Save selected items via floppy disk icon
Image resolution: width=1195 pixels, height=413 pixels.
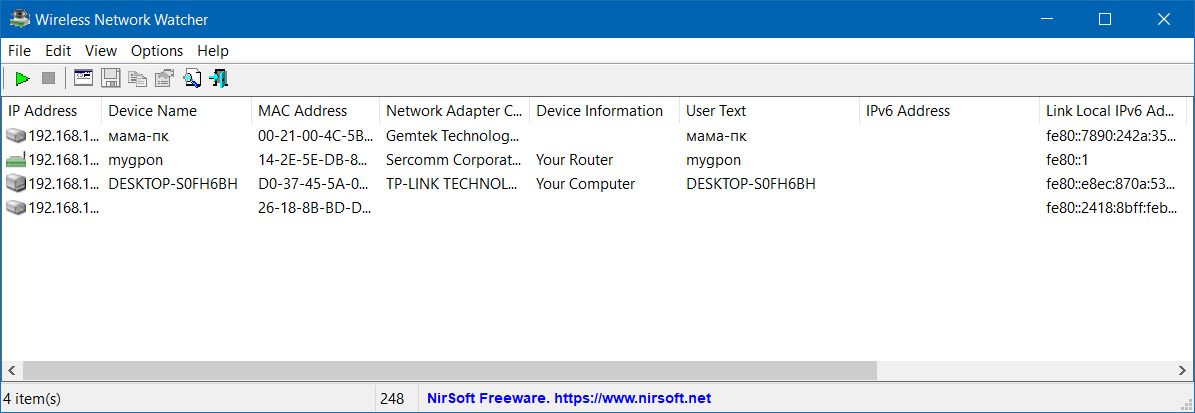(111, 78)
